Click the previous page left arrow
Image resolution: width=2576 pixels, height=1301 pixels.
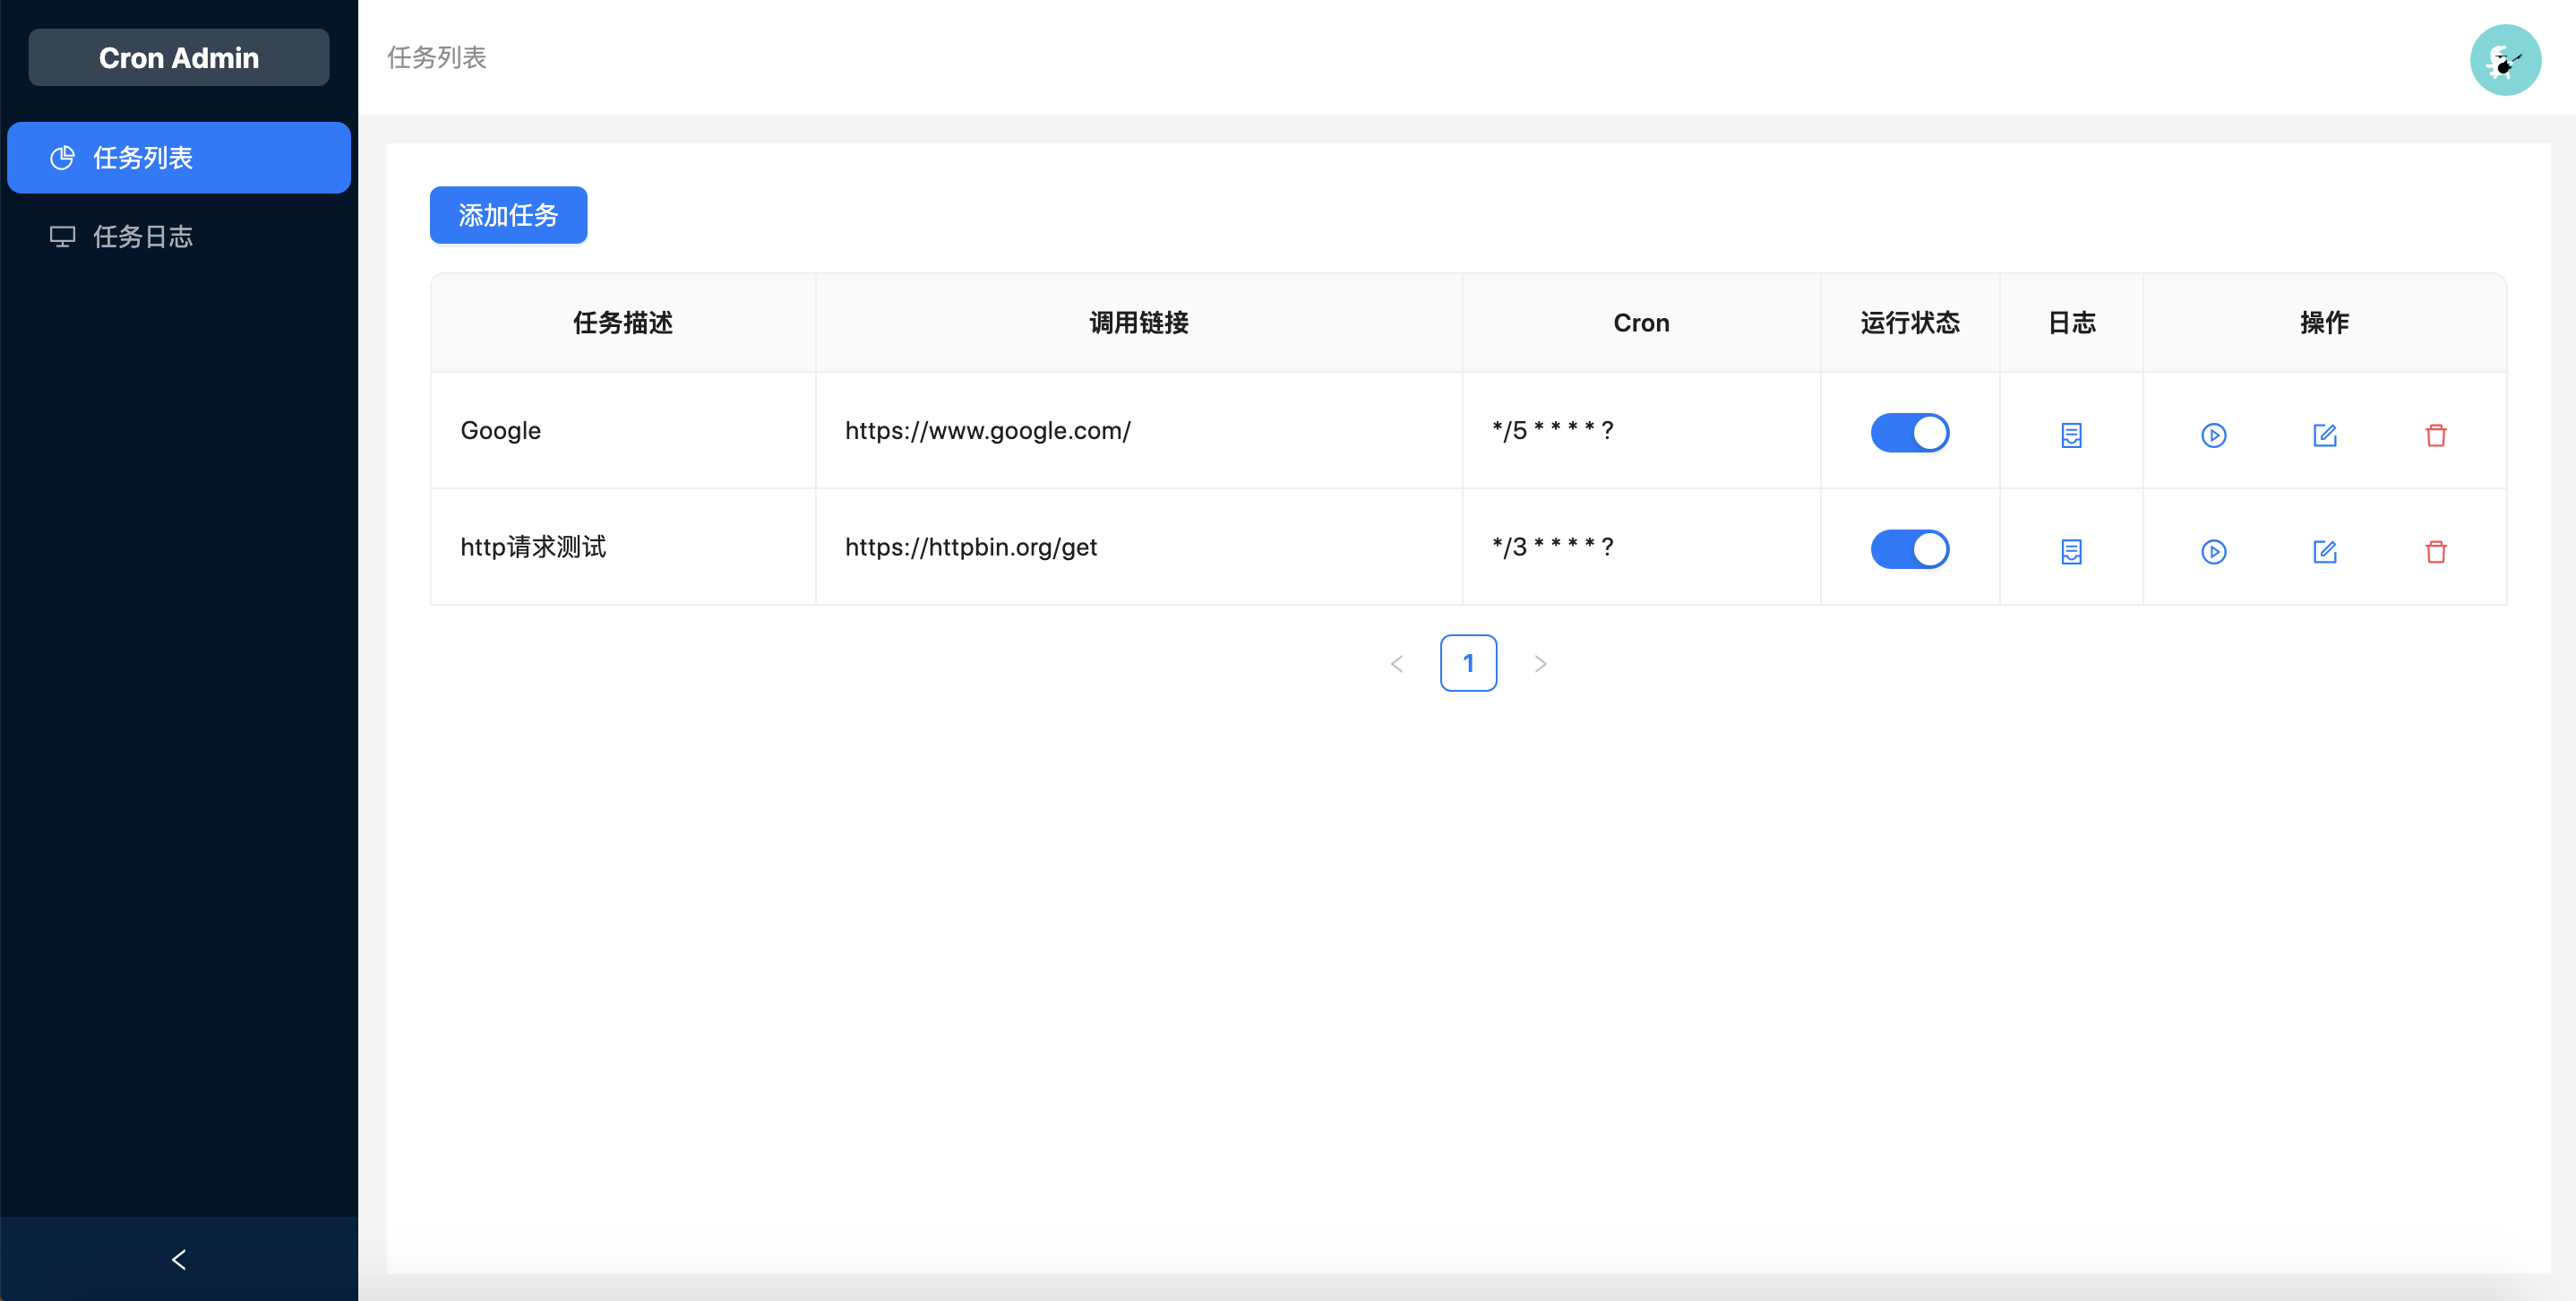click(1396, 662)
